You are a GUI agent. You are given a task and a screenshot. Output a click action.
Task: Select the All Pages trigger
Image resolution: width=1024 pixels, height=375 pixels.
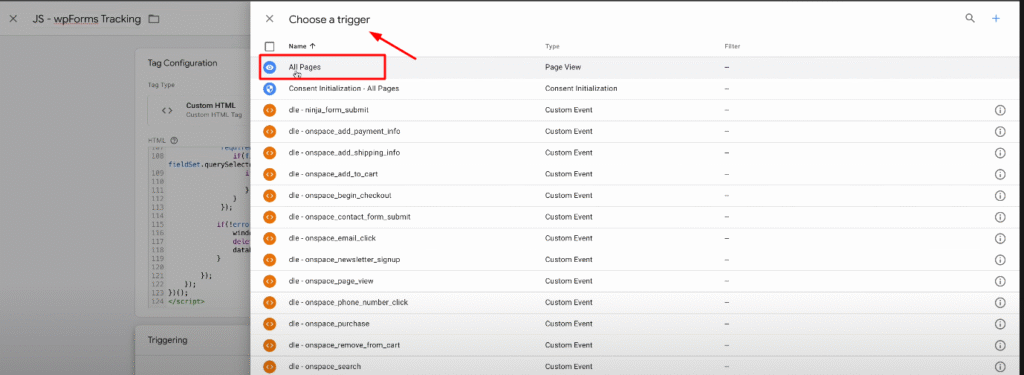(x=637, y=67)
